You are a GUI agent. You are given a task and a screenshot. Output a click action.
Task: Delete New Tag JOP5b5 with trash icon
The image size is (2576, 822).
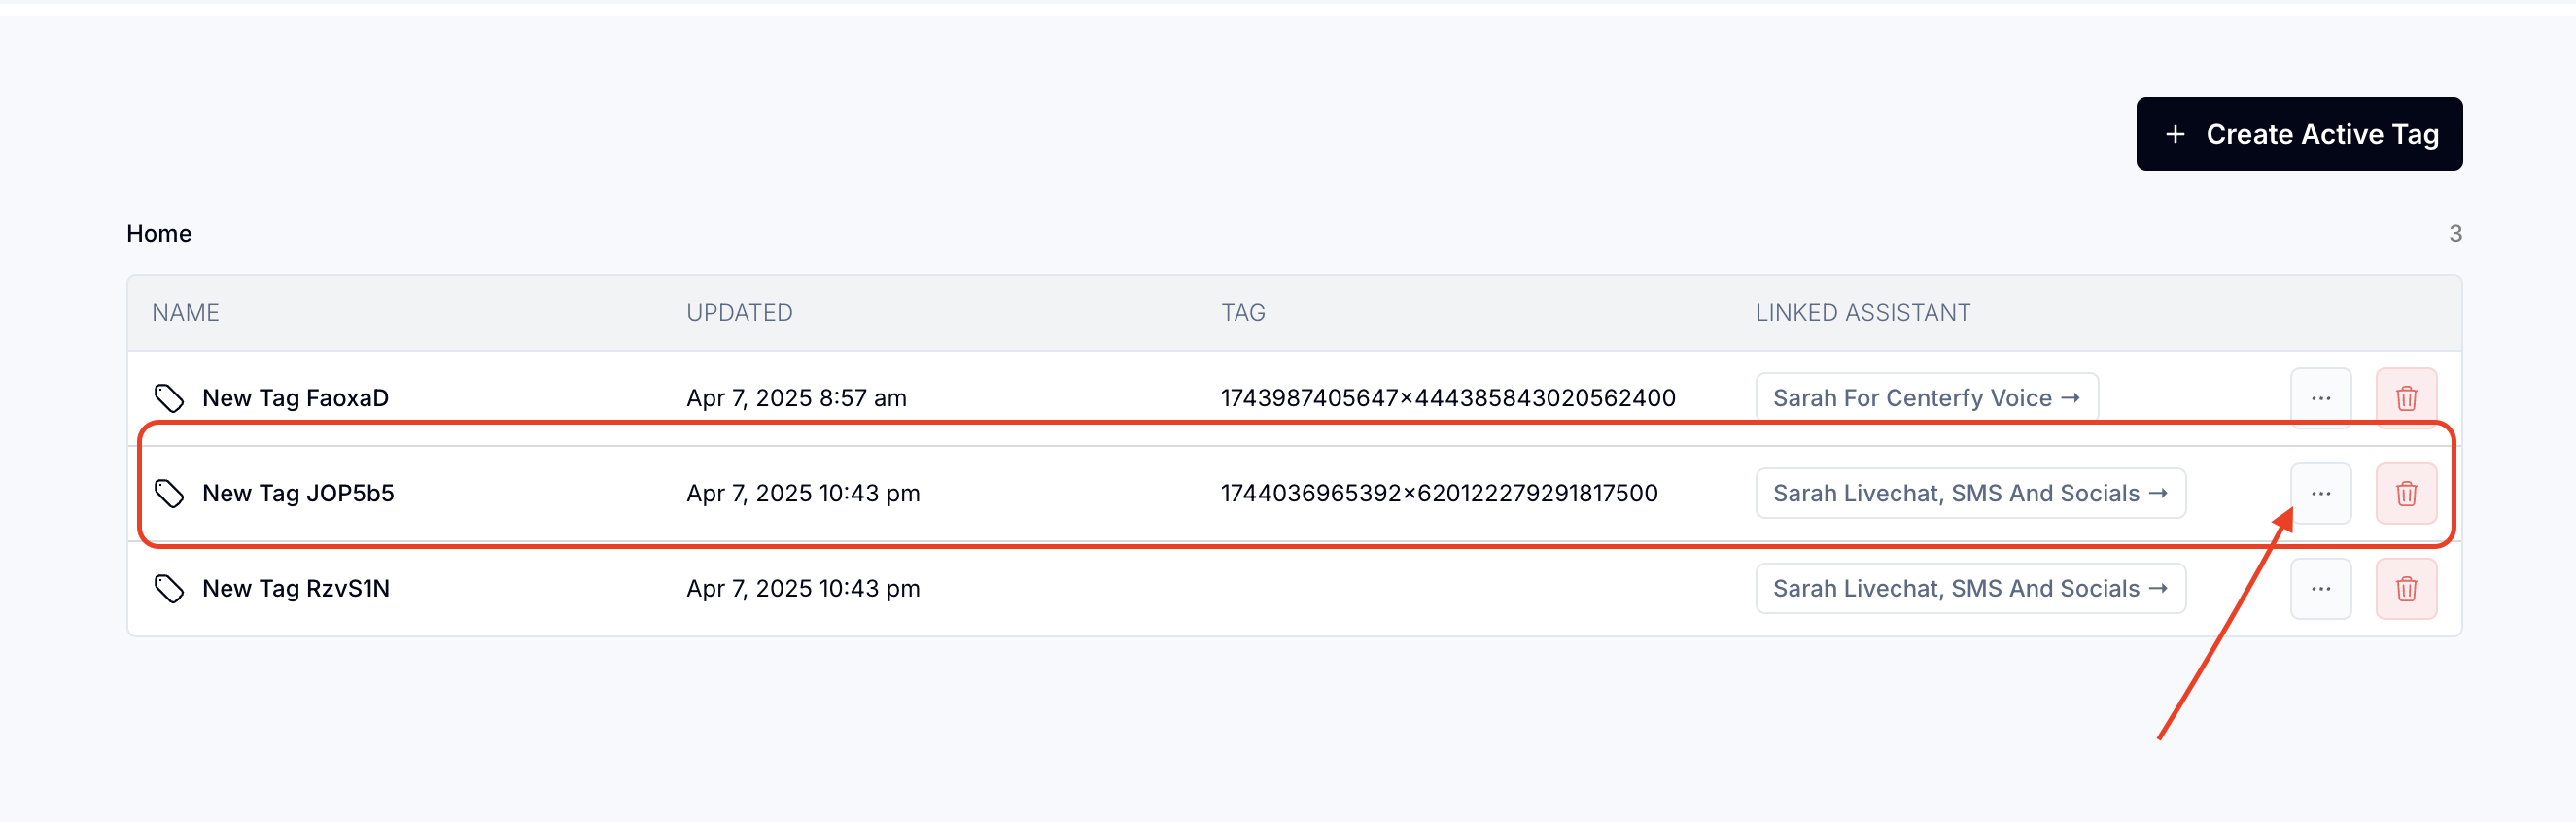coord(2405,493)
